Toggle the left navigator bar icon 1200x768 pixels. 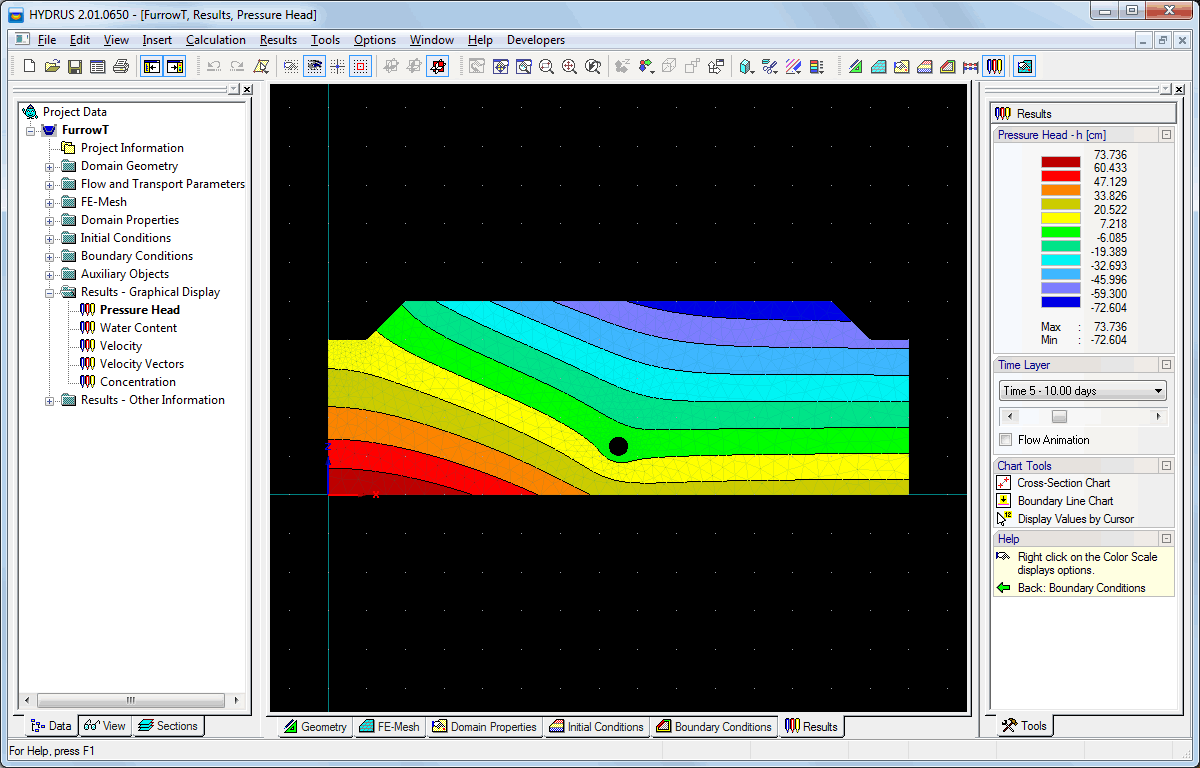click(152, 67)
